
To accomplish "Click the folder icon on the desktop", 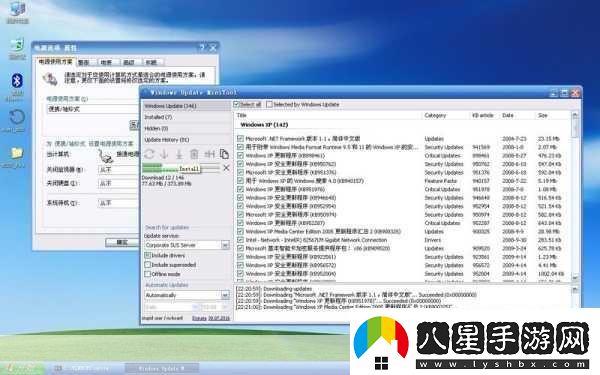I will click(x=16, y=153).
